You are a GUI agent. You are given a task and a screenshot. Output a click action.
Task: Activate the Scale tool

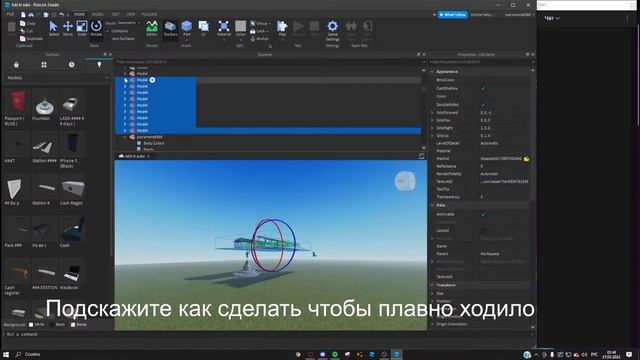[x=82, y=29]
